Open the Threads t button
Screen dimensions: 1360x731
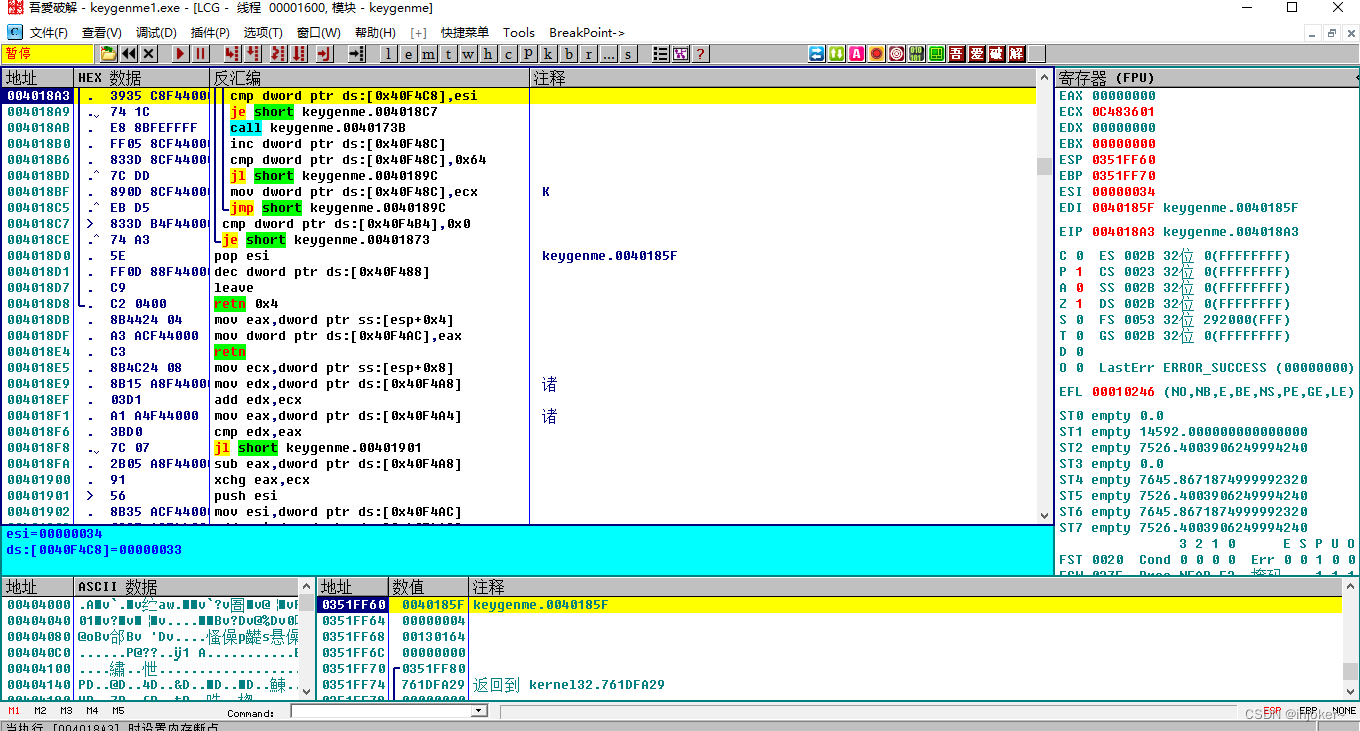448,54
